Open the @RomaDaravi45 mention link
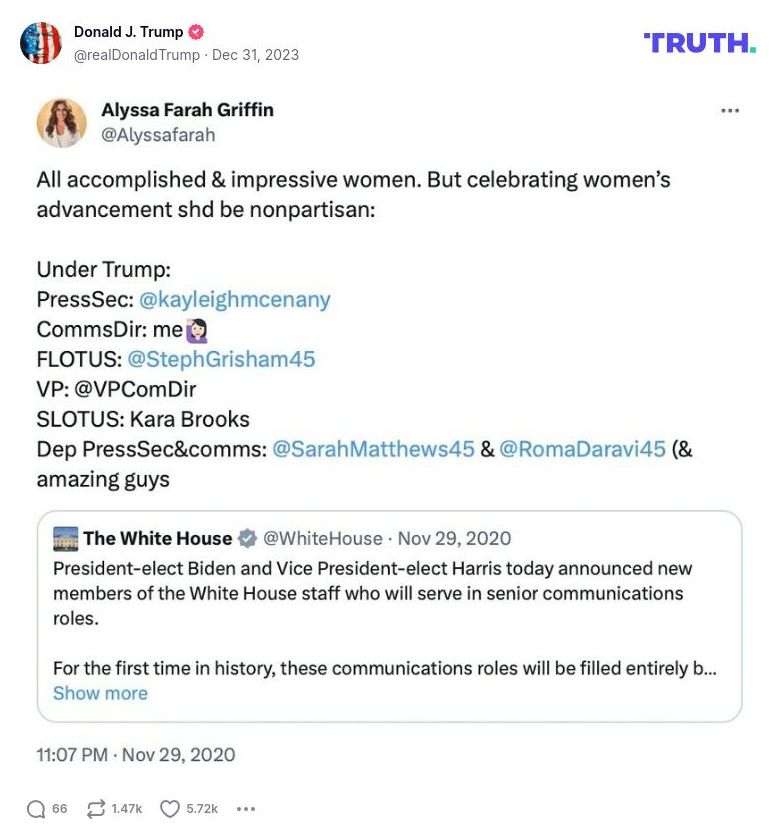This screenshot has height=839, width=777. pyautogui.click(x=582, y=449)
